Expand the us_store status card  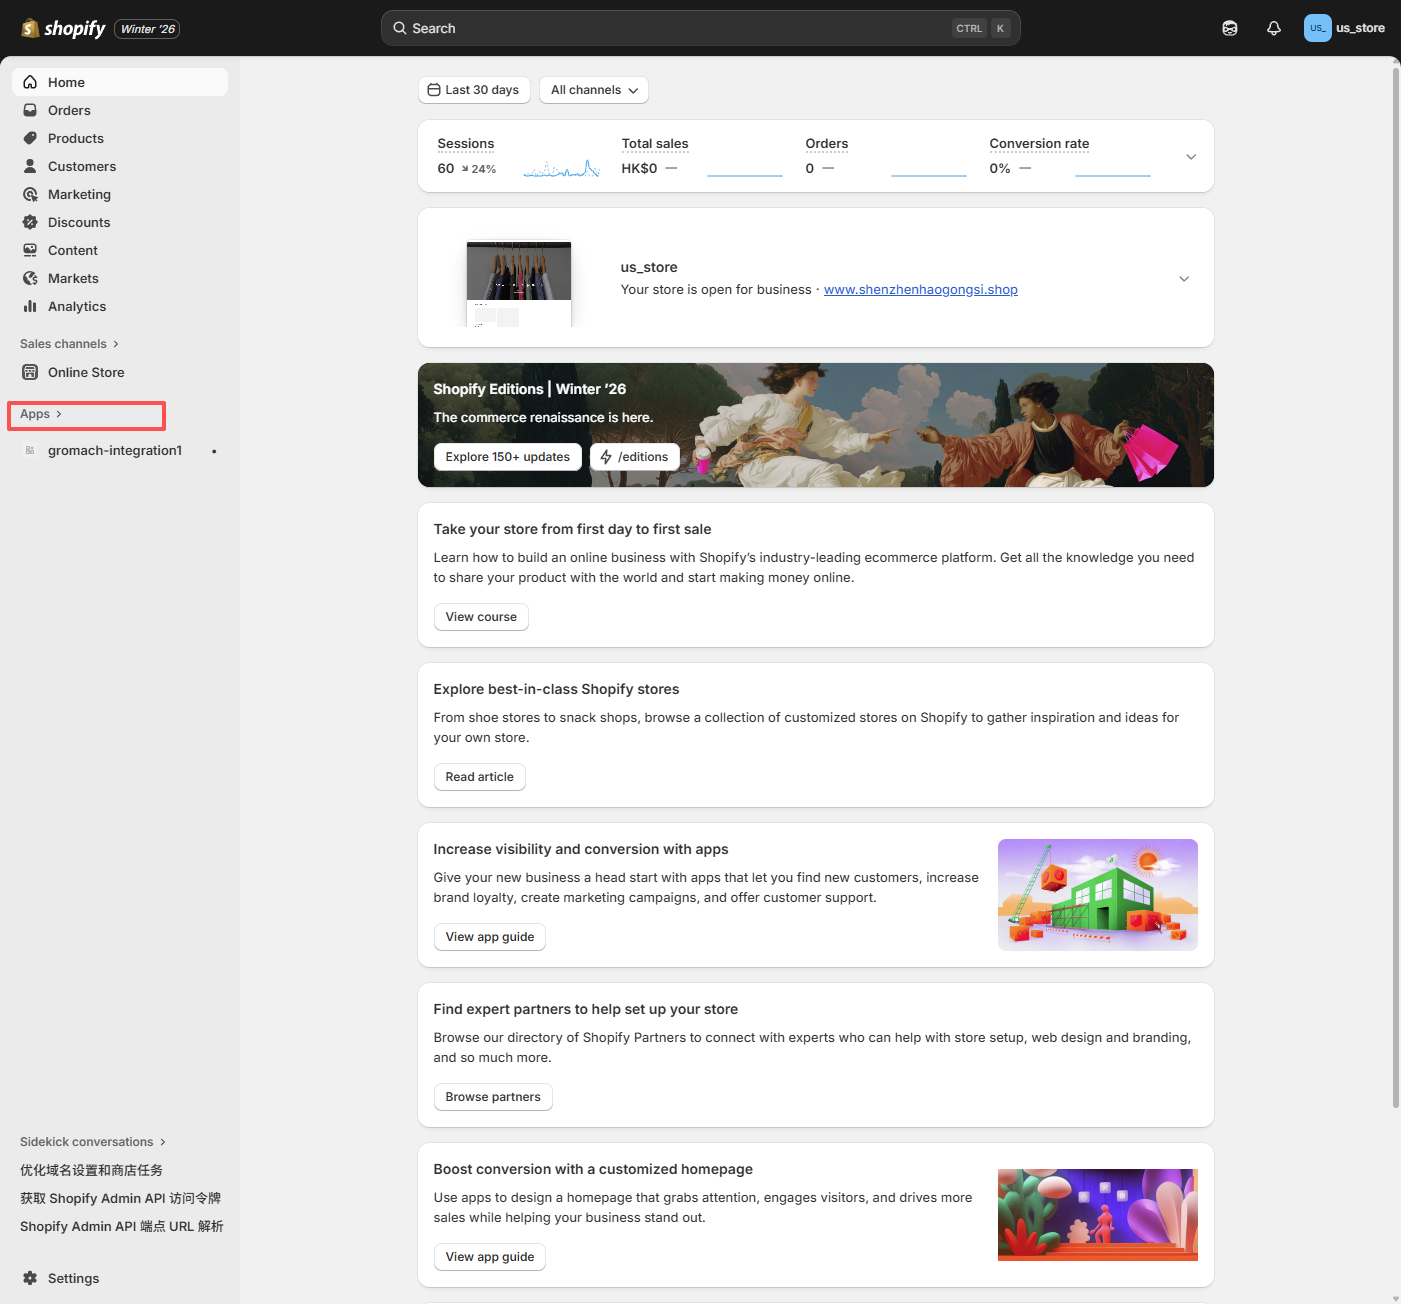pyautogui.click(x=1183, y=279)
